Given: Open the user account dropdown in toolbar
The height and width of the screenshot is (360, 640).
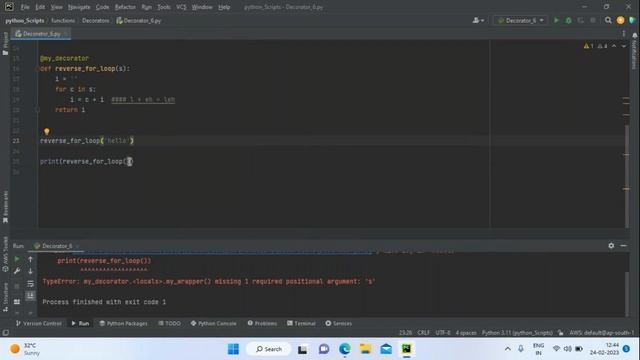Looking at the screenshot, I should 478,20.
